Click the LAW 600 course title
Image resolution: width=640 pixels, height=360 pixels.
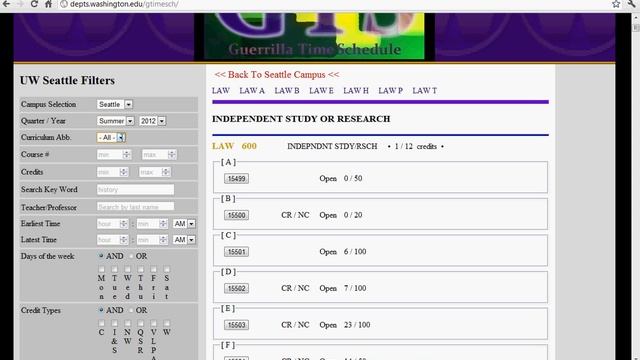tap(234, 146)
